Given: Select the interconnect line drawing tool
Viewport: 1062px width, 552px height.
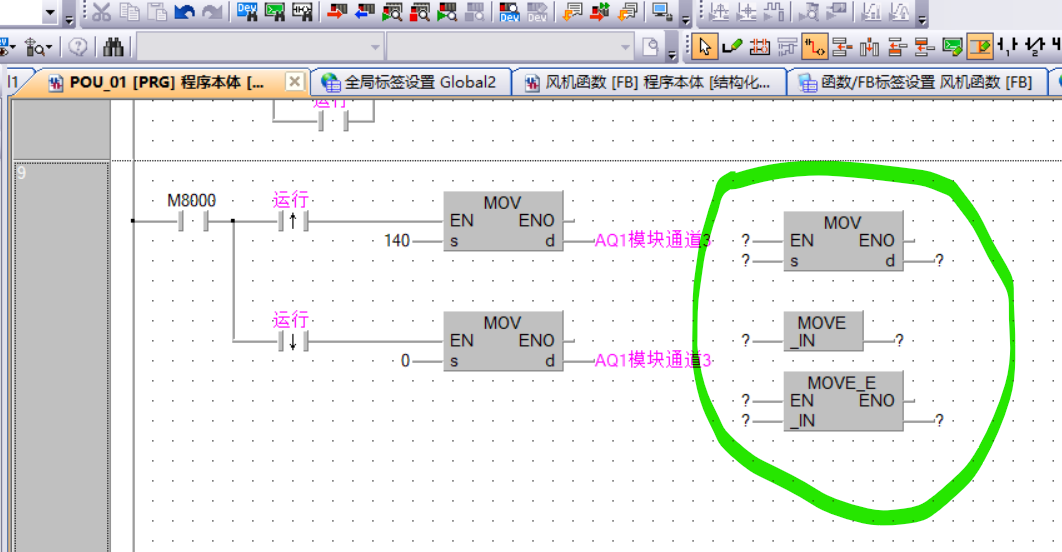Looking at the screenshot, I should point(732,46).
